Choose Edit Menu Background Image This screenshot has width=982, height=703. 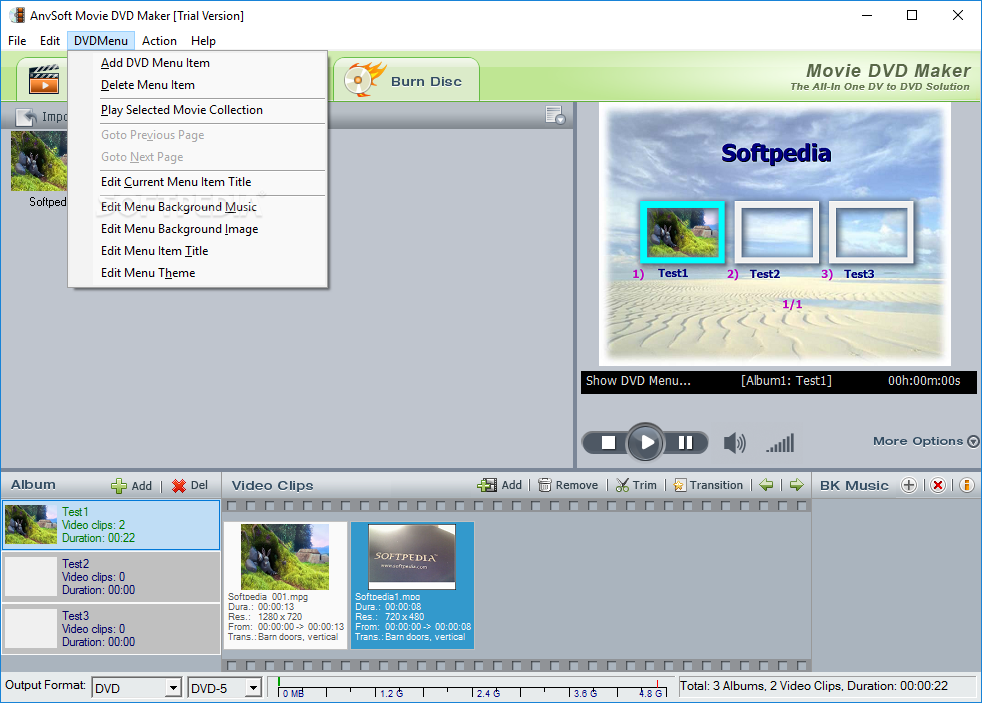click(197, 228)
